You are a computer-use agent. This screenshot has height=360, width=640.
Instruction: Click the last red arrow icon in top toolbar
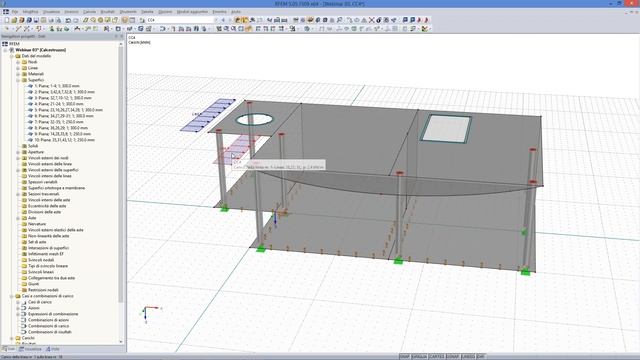point(427,20)
